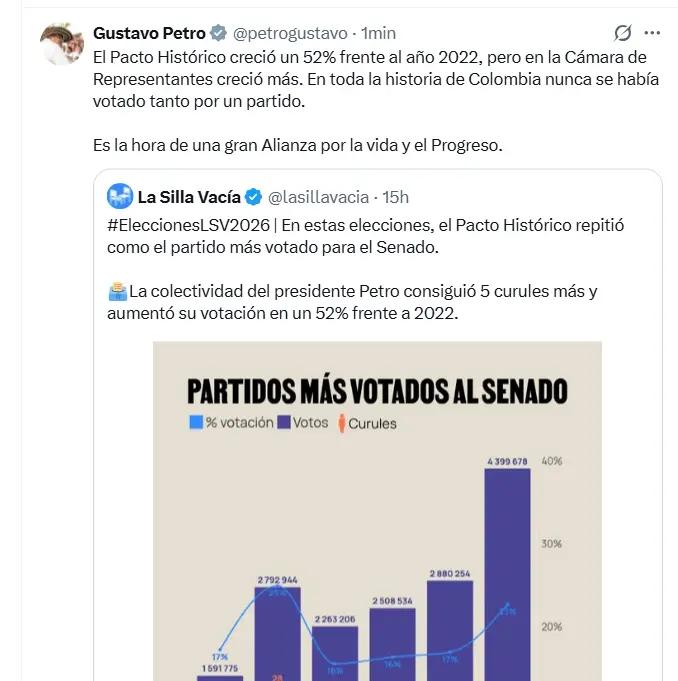678x681 pixels.
Task: Click the tallest bar labeled 4 399 678
Action: coord(506,570)
